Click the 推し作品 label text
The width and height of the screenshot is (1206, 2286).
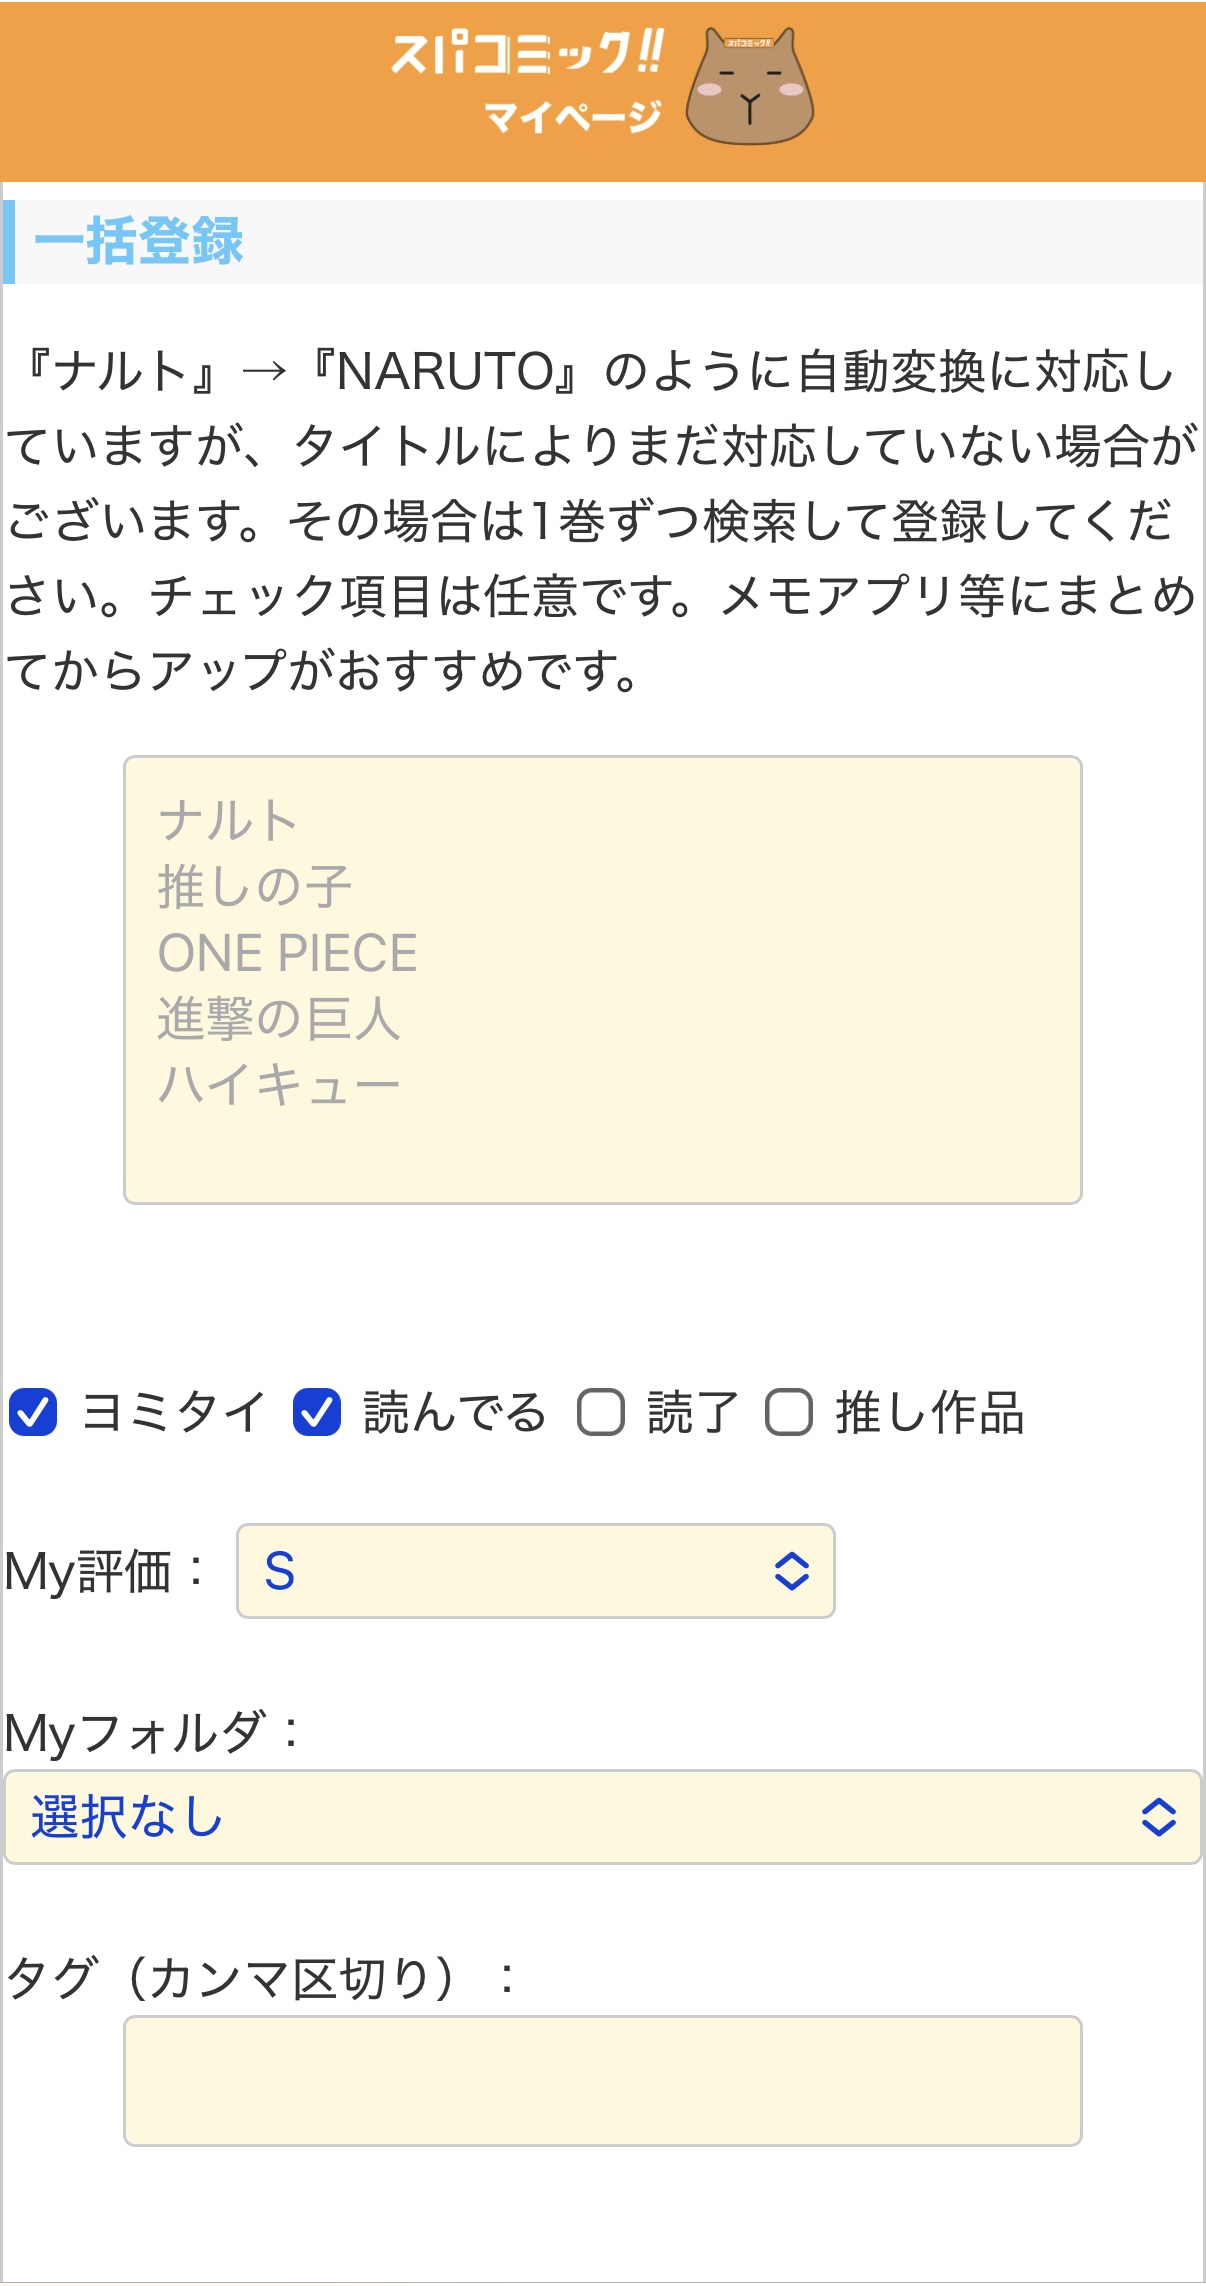coord(930,1412)
